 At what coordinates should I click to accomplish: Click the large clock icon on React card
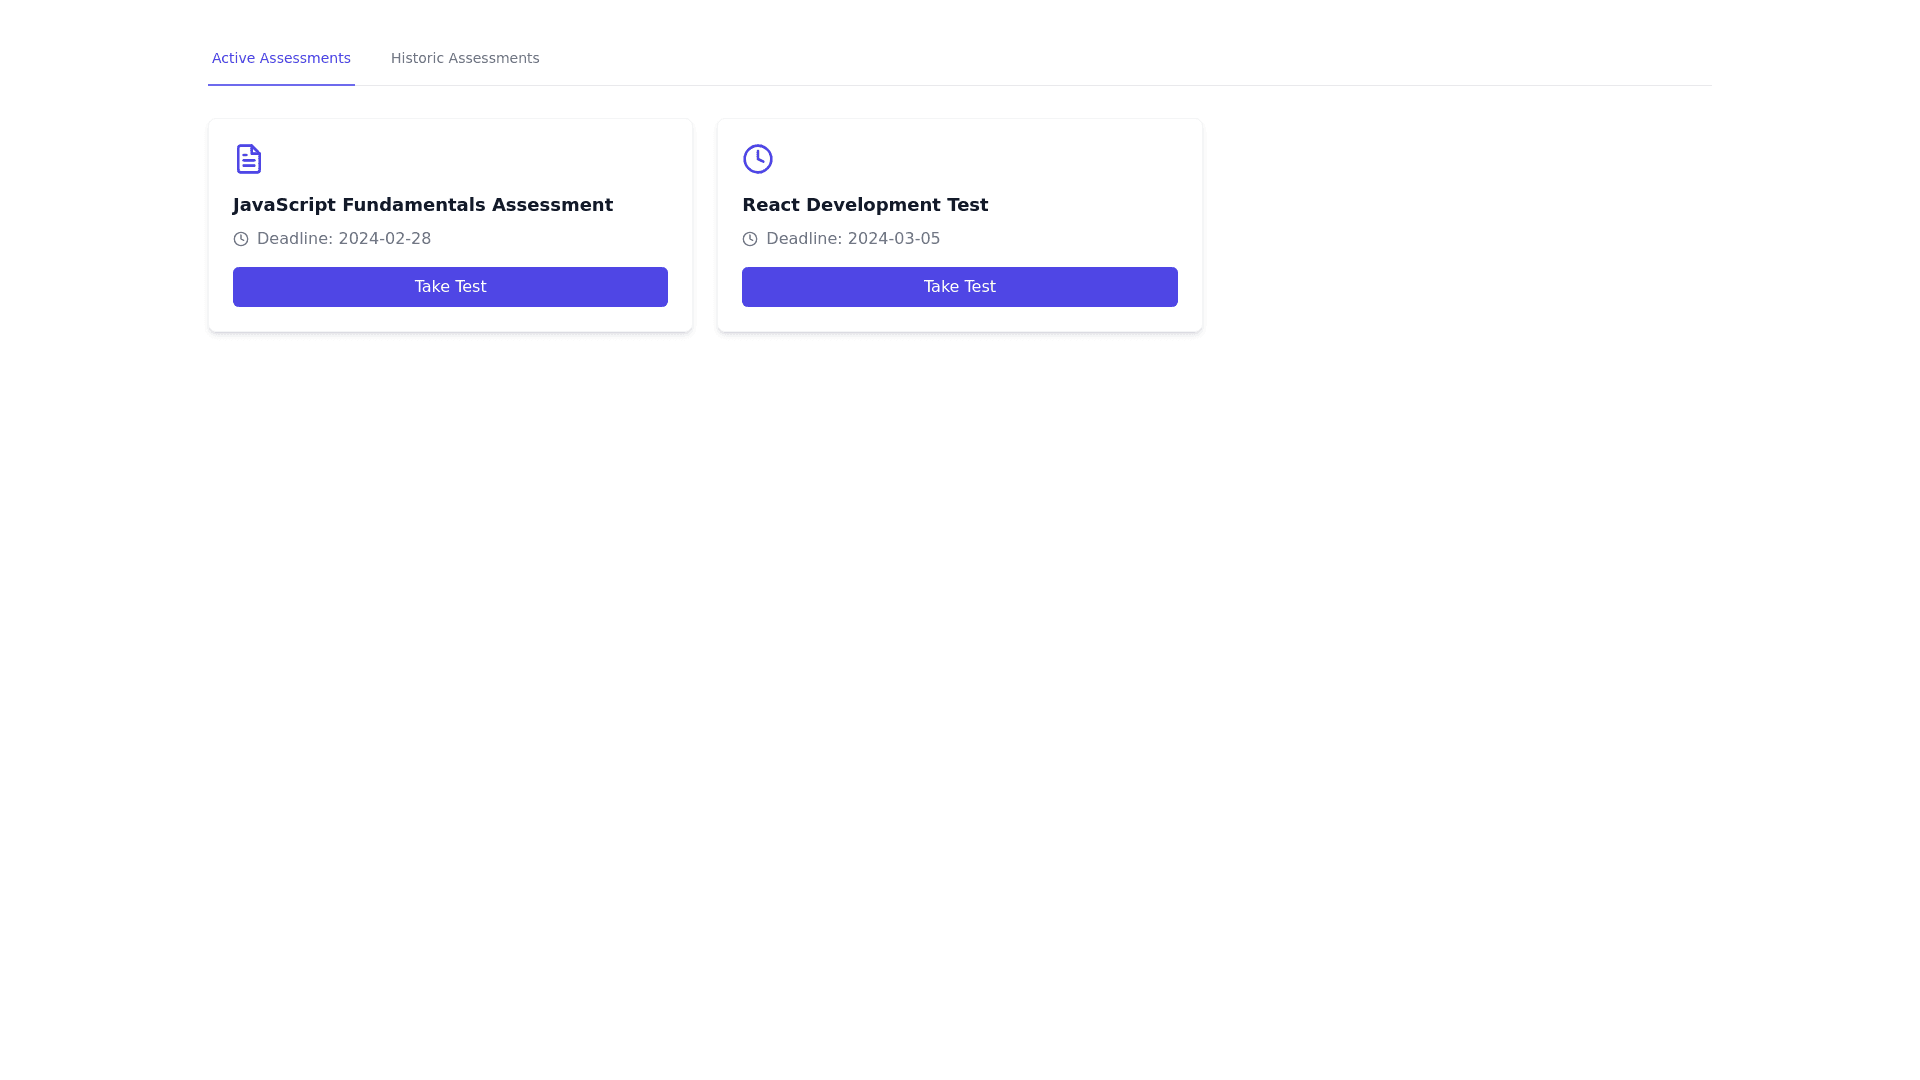tap(757, 158)
